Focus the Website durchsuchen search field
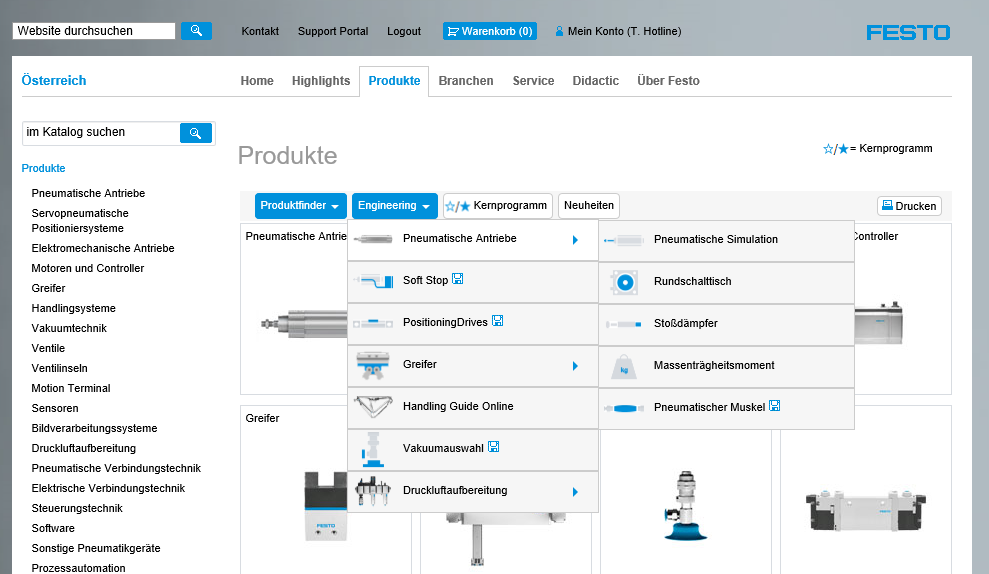This screenshot has width=989, height=574. 94,31
